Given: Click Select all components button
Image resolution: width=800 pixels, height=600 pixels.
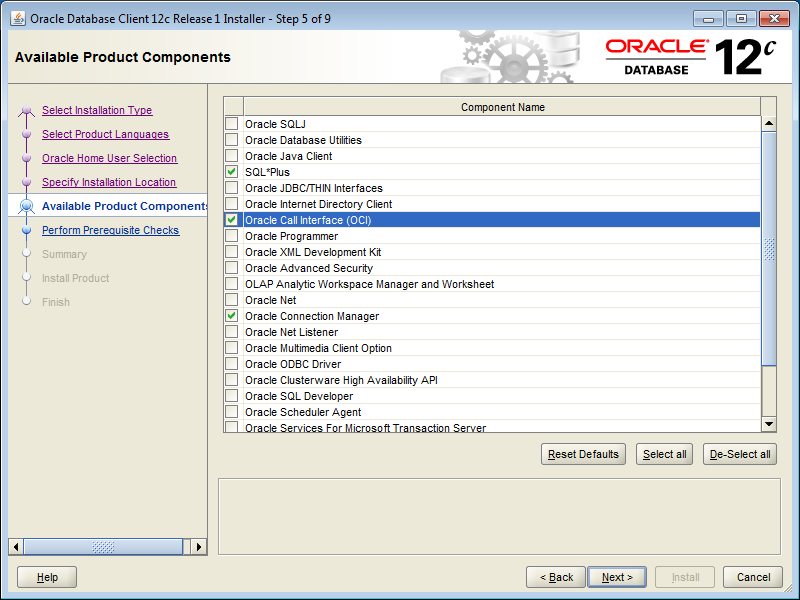Looking at the screenshot, I should pyautogui.click(x=664, y=454).
